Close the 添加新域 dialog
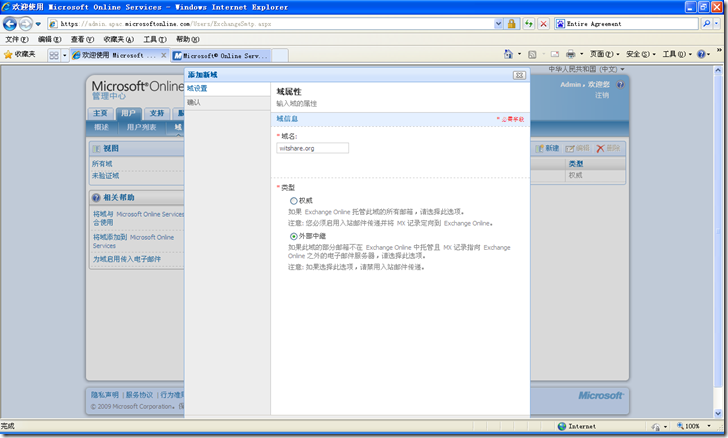The width and height of the screenshot is (728, 438). coord(519,75)
